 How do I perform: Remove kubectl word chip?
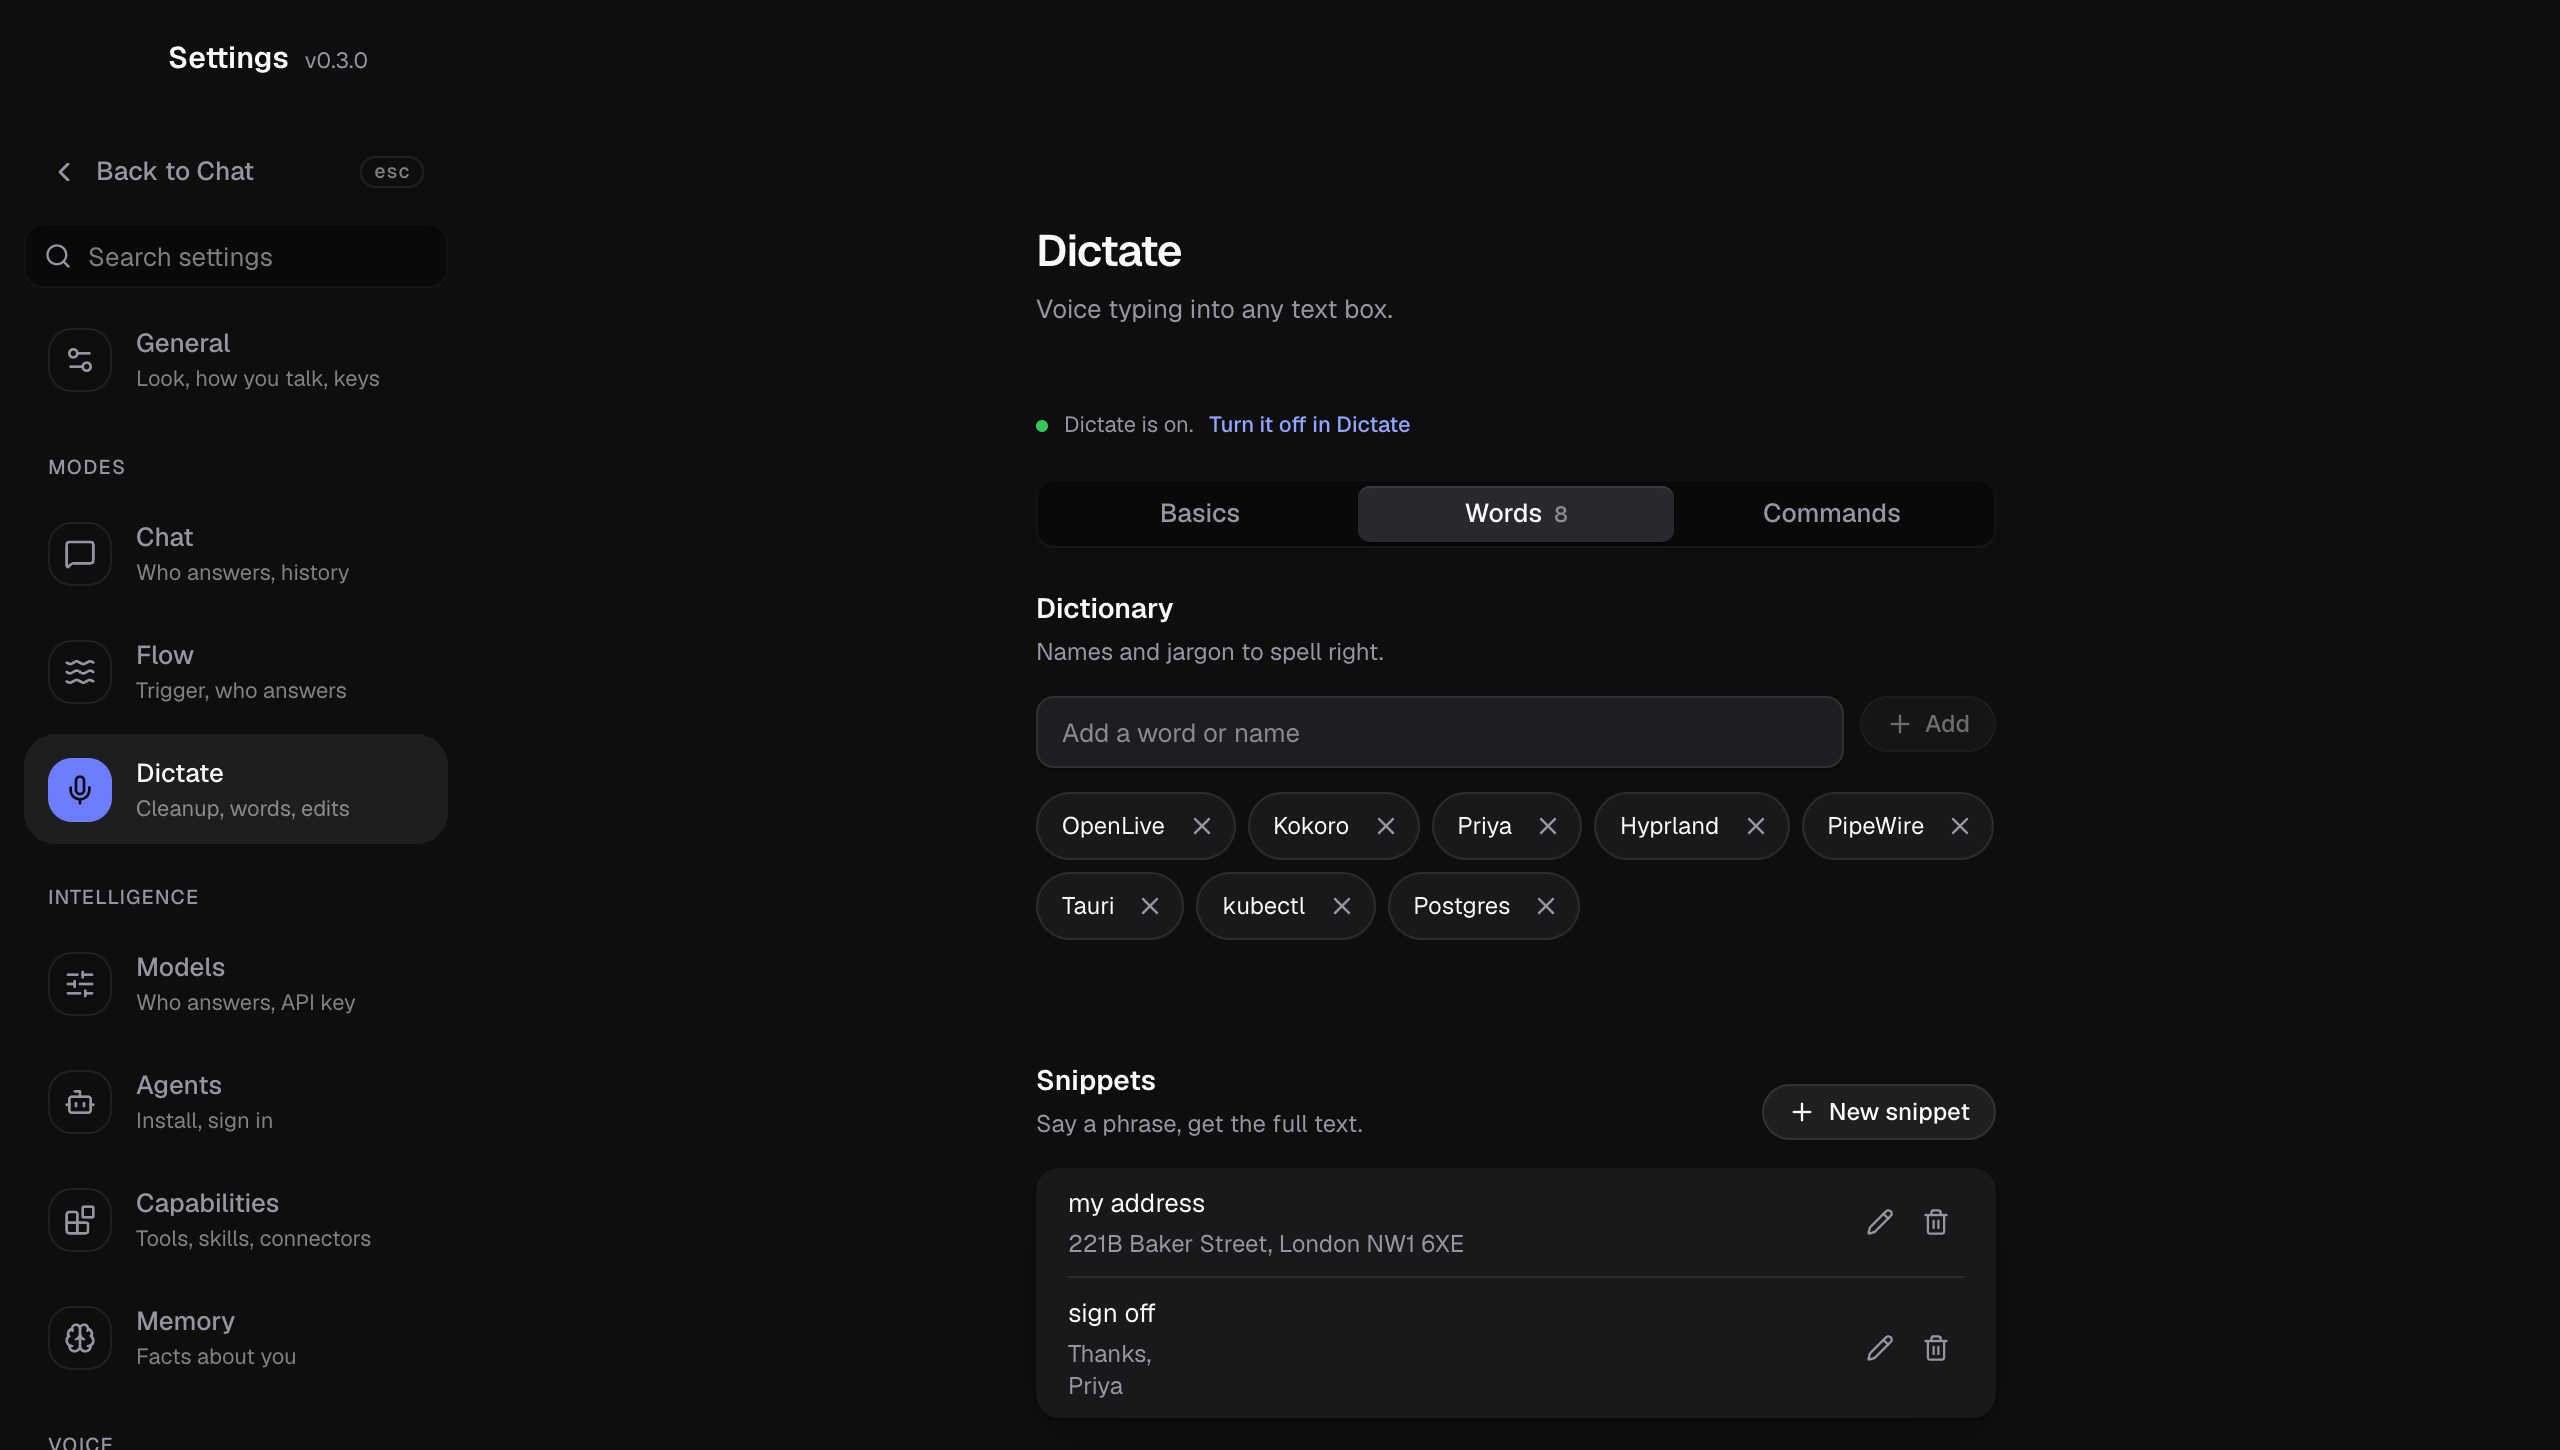click(x=1342, y=906)
